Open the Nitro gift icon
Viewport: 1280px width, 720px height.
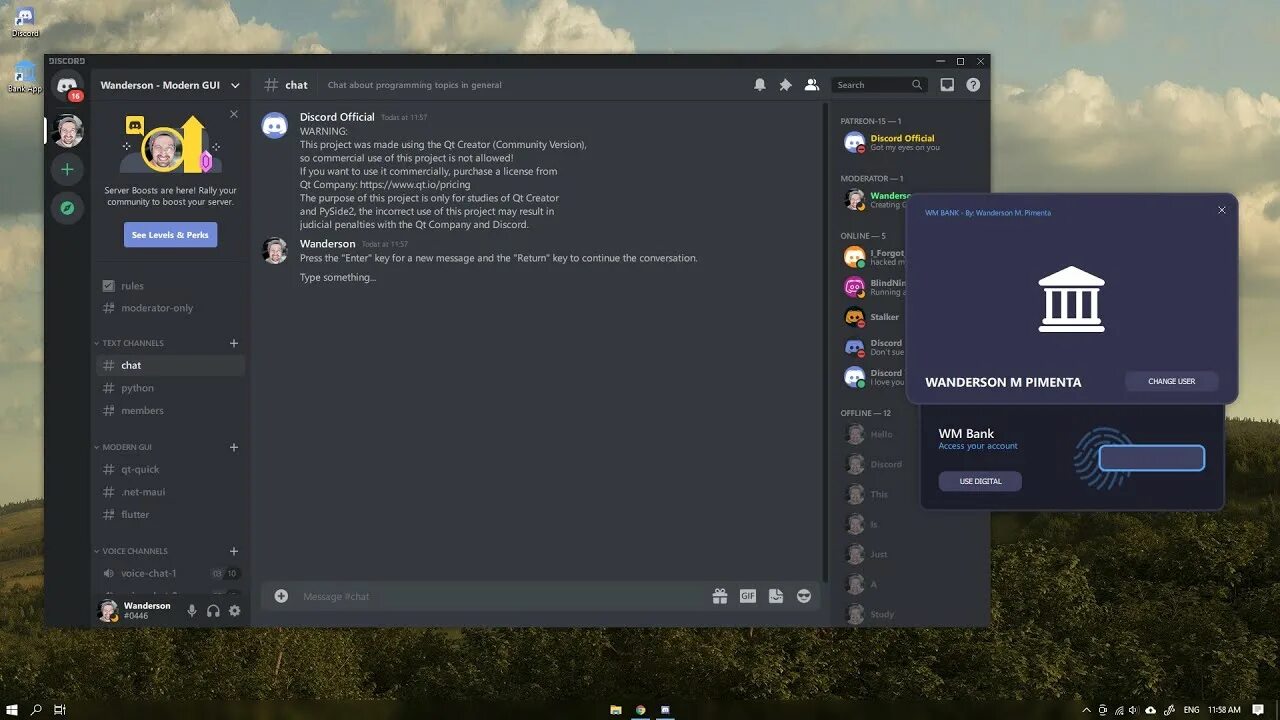[x=720, y=596]
